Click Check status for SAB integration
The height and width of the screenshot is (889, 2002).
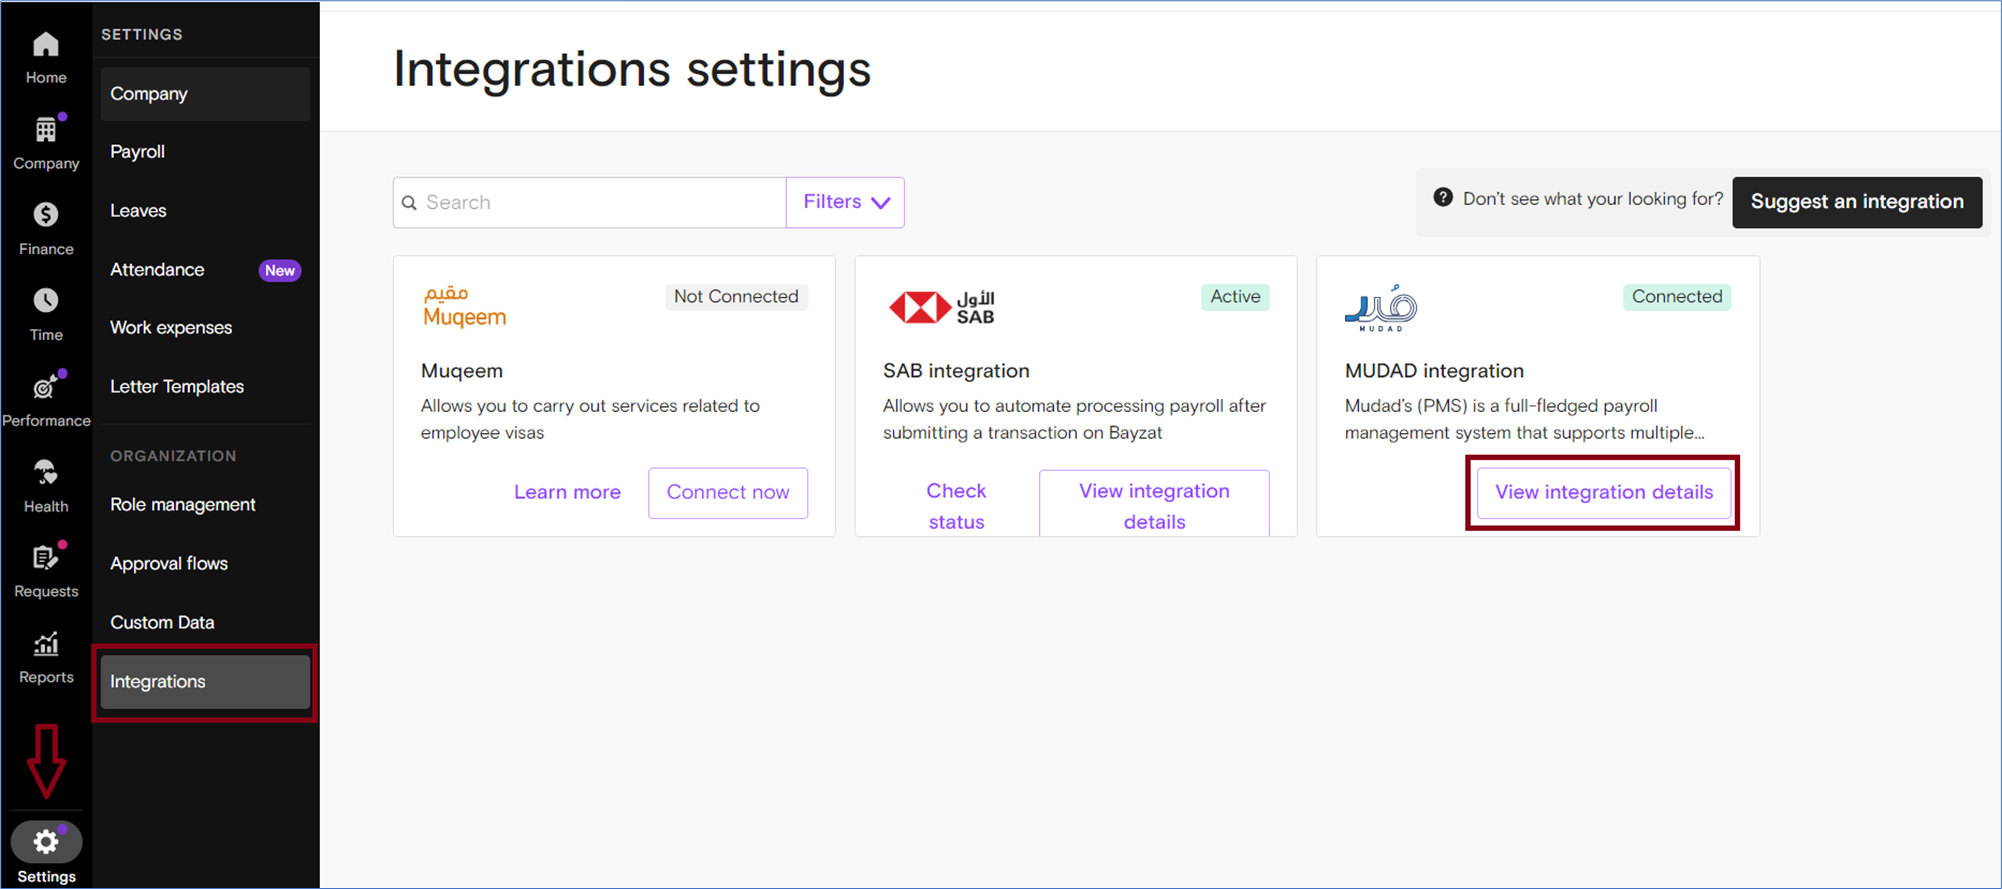click(956, 506)
